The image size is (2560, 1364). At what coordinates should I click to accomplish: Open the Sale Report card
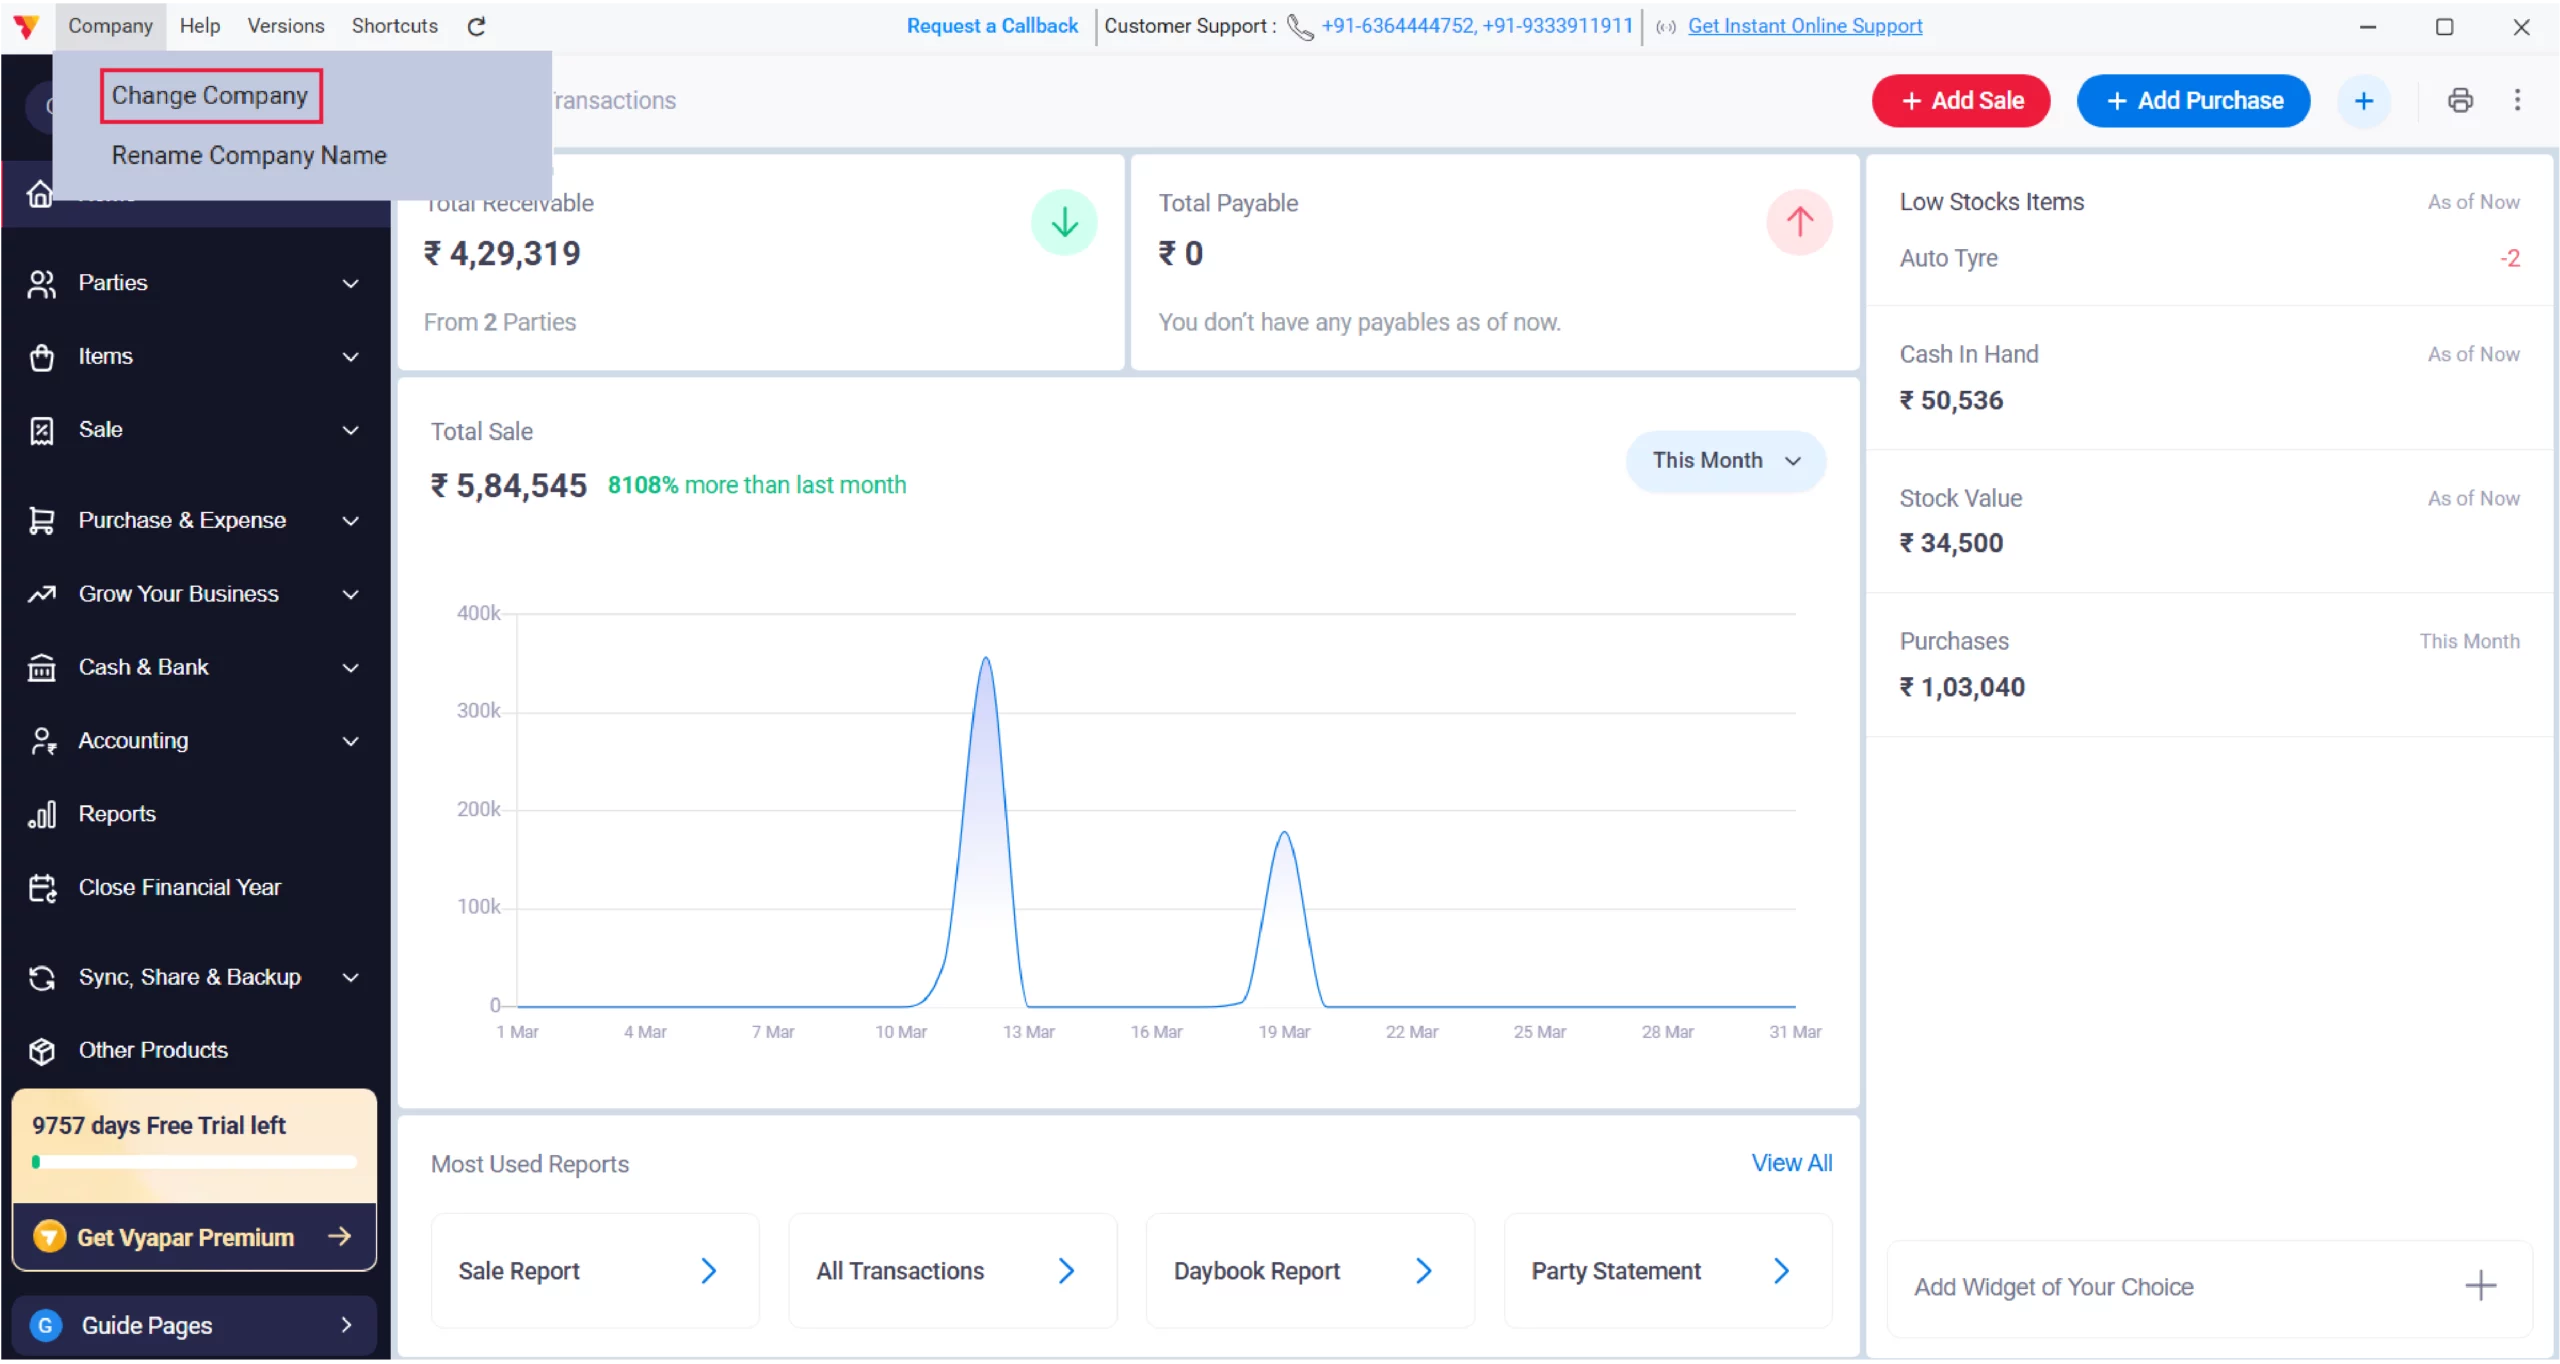[x=595, y=1271]
